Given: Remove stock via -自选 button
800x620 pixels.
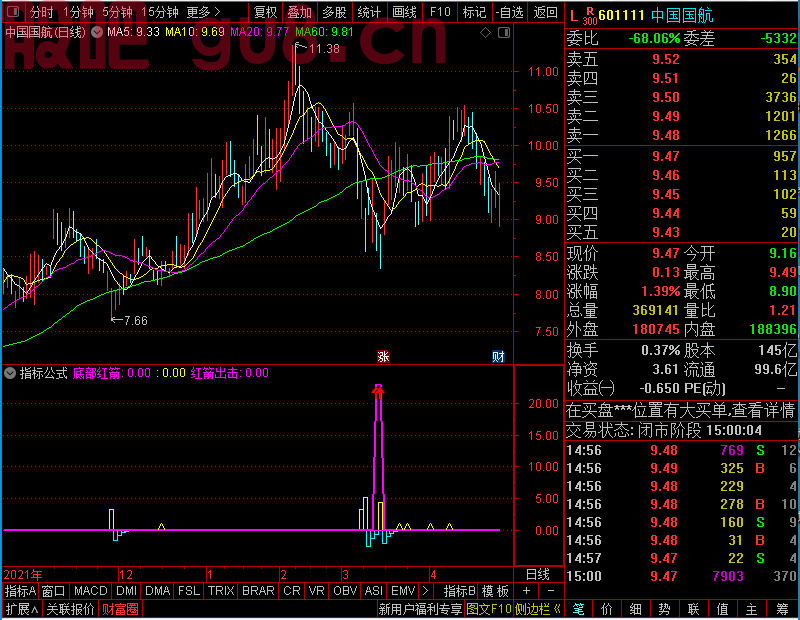Looking at the screenshot, I should 509,12.
